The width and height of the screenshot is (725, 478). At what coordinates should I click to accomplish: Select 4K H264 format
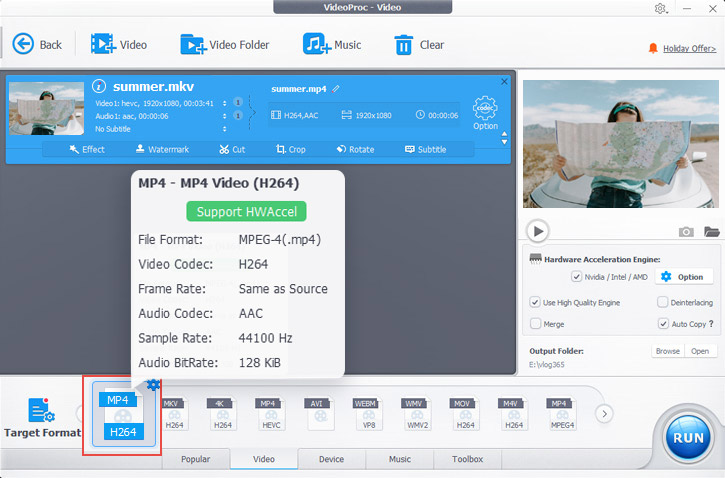point(222,414)
